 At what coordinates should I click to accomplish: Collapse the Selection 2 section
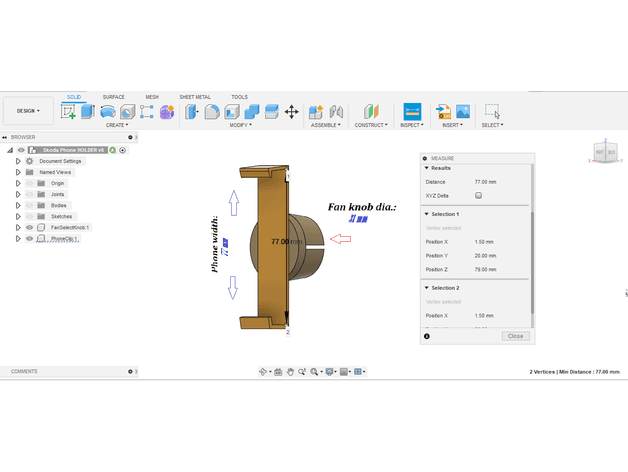[427, 288]
